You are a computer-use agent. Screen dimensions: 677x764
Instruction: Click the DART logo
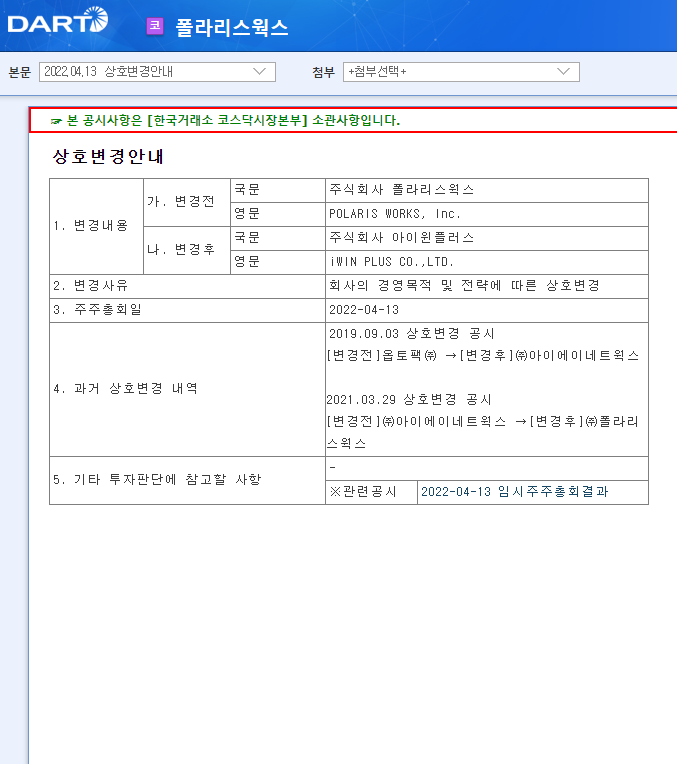point(58,20)
